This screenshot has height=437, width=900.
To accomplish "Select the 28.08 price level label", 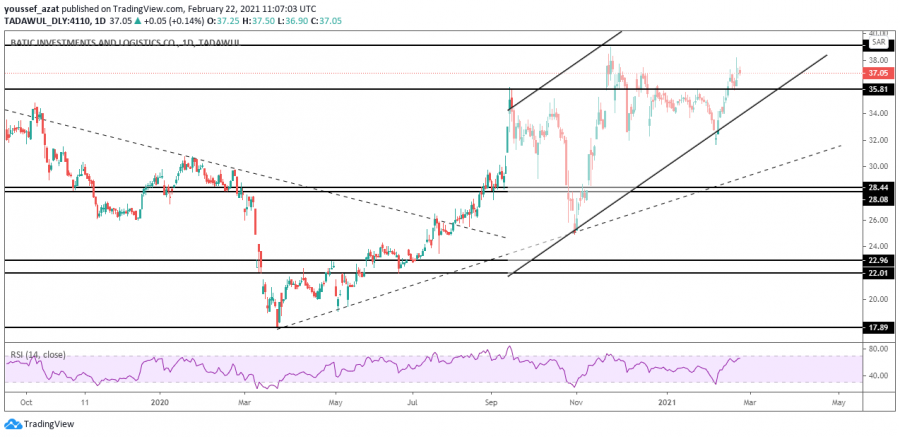I will tap(879, 198).
